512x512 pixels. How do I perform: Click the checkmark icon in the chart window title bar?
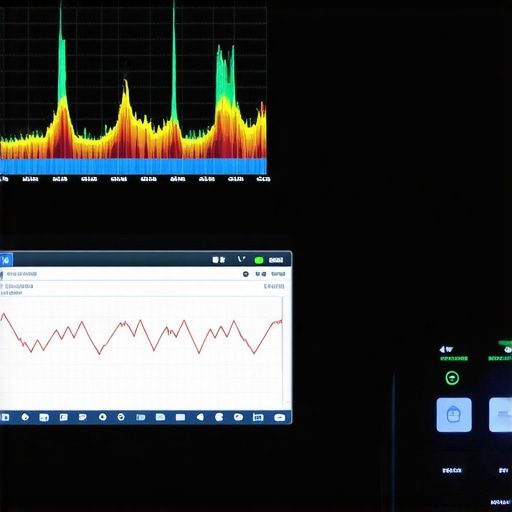(242, 259)
